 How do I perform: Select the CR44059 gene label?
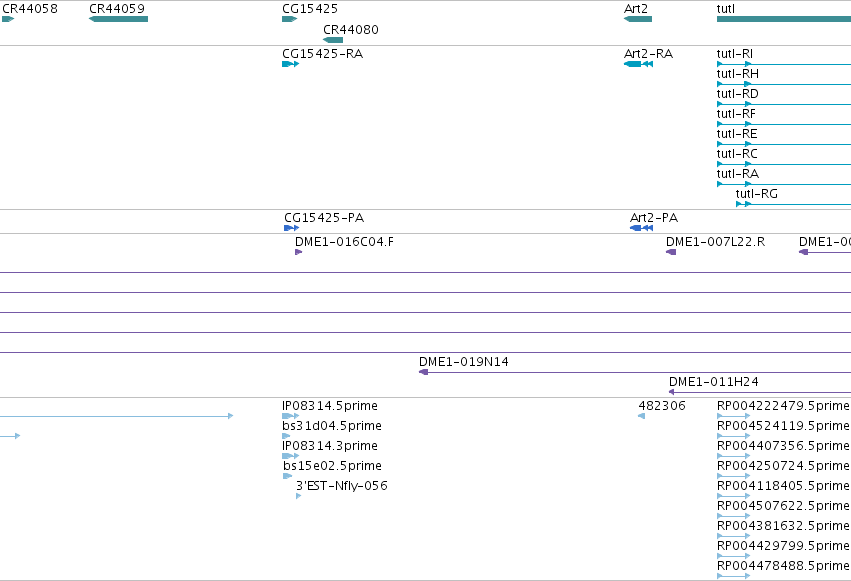coord(117,9)
